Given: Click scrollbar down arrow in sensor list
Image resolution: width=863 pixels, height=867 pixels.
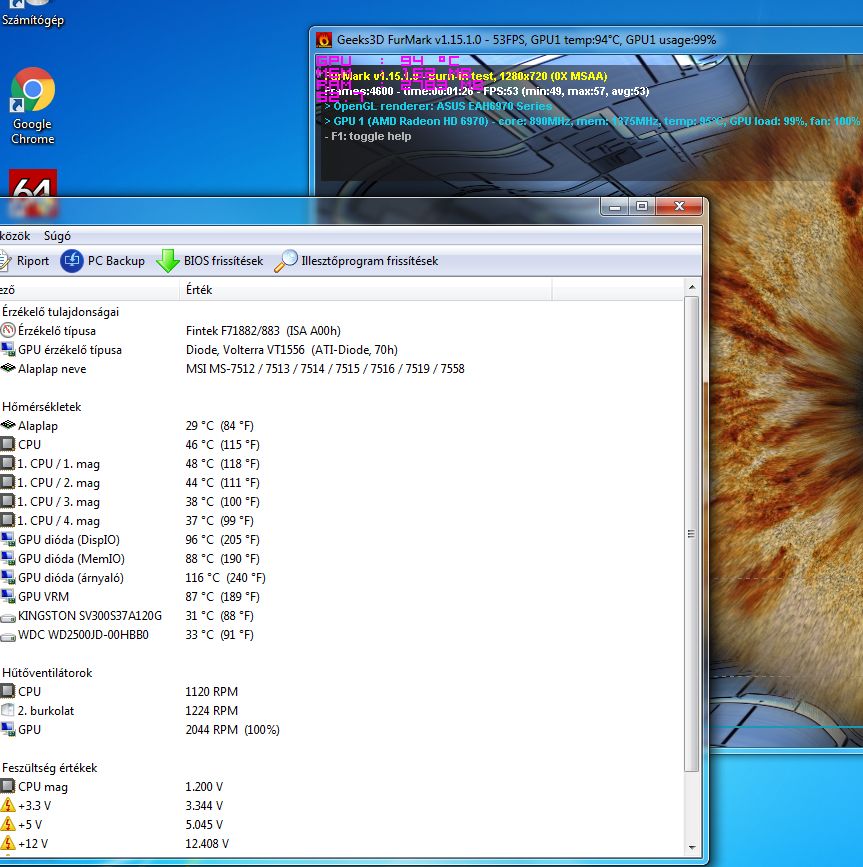Looking at the screenshot, I should tap(692, 847).
